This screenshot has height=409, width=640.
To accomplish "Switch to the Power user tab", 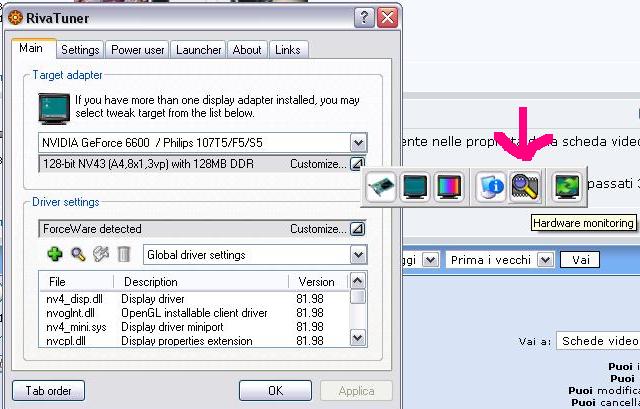I will tap(138, 50).
